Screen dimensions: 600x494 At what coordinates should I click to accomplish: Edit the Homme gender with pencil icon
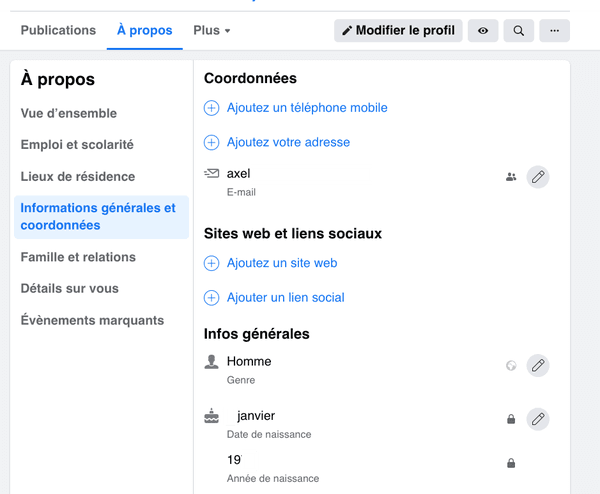coord(538,365)
